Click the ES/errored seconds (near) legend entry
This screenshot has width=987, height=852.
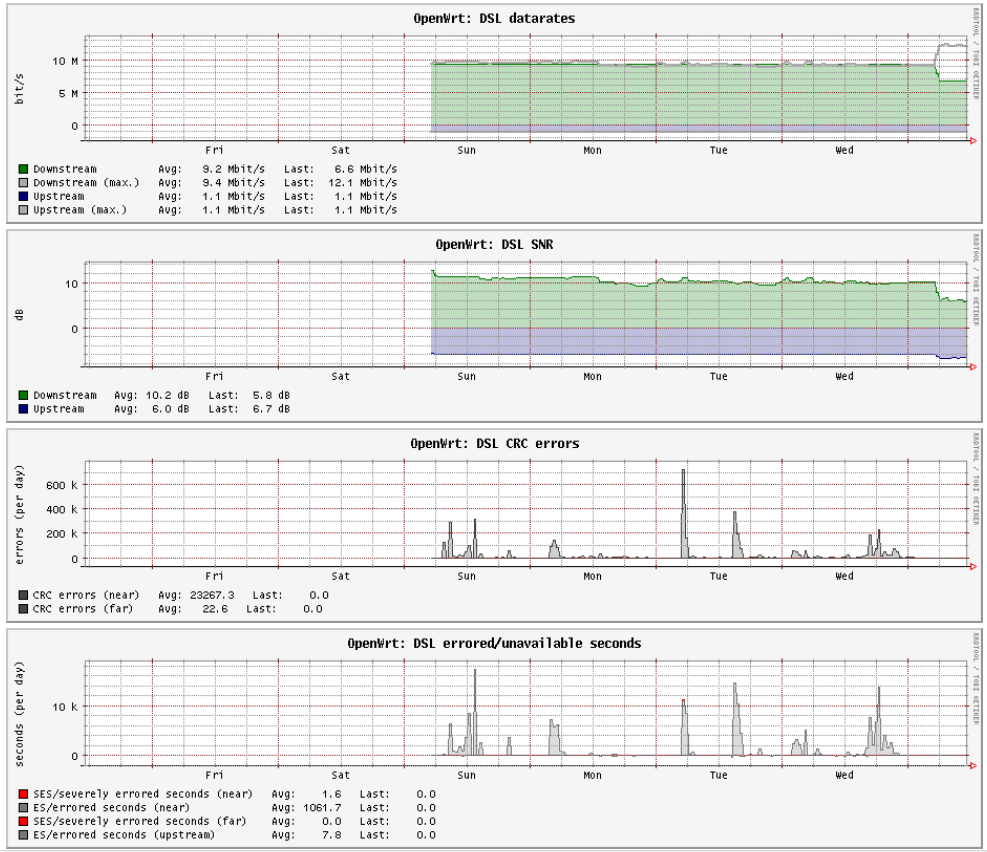[104, 807]
